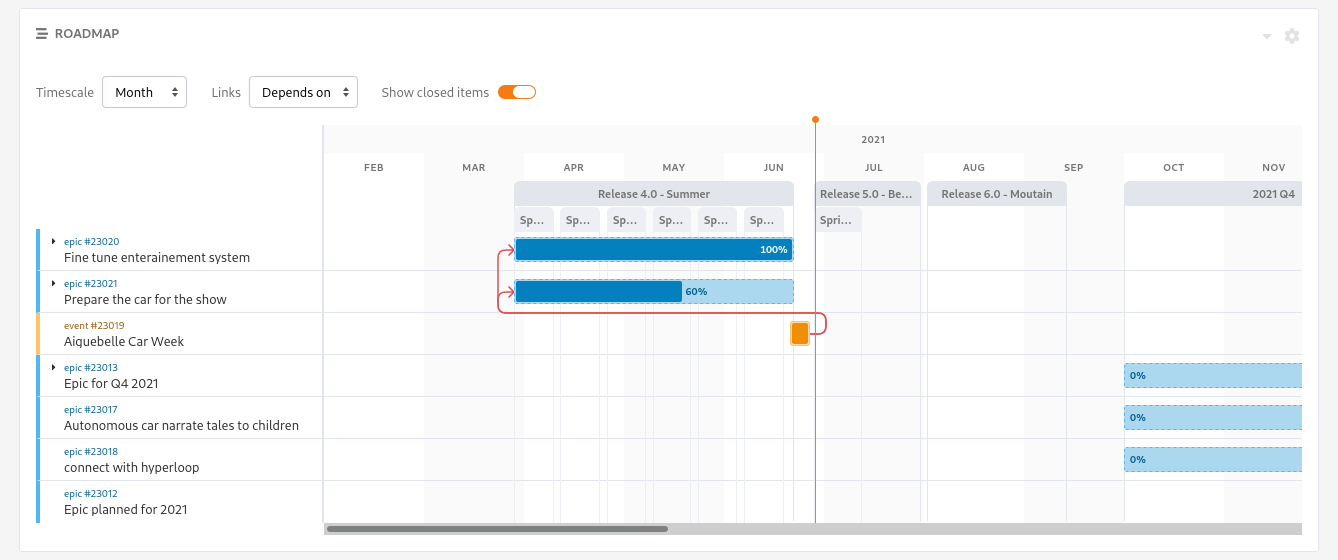Click the horizontal scrollbar thumb
Screen dimensions: 1338x560
tap(497, 529)
